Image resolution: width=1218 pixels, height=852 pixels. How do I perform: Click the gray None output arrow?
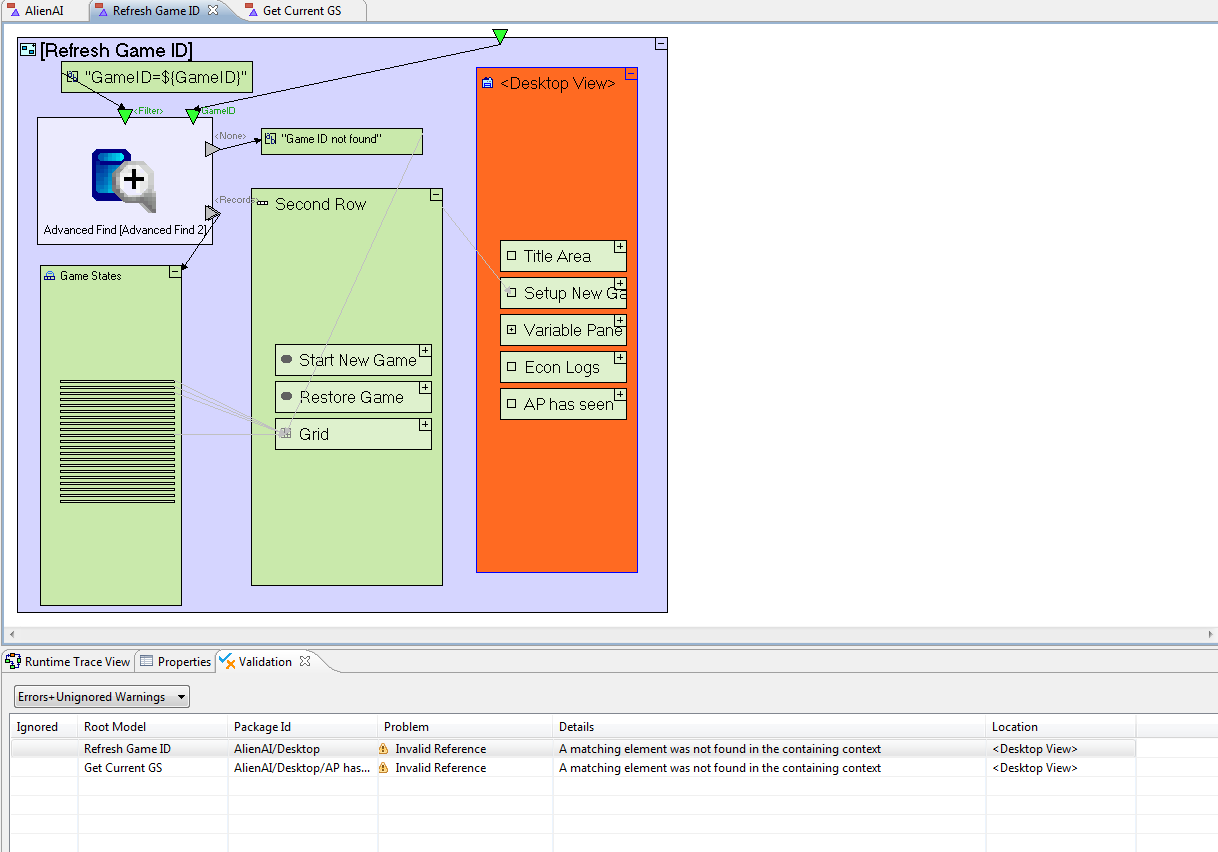[x=211, y=149]
